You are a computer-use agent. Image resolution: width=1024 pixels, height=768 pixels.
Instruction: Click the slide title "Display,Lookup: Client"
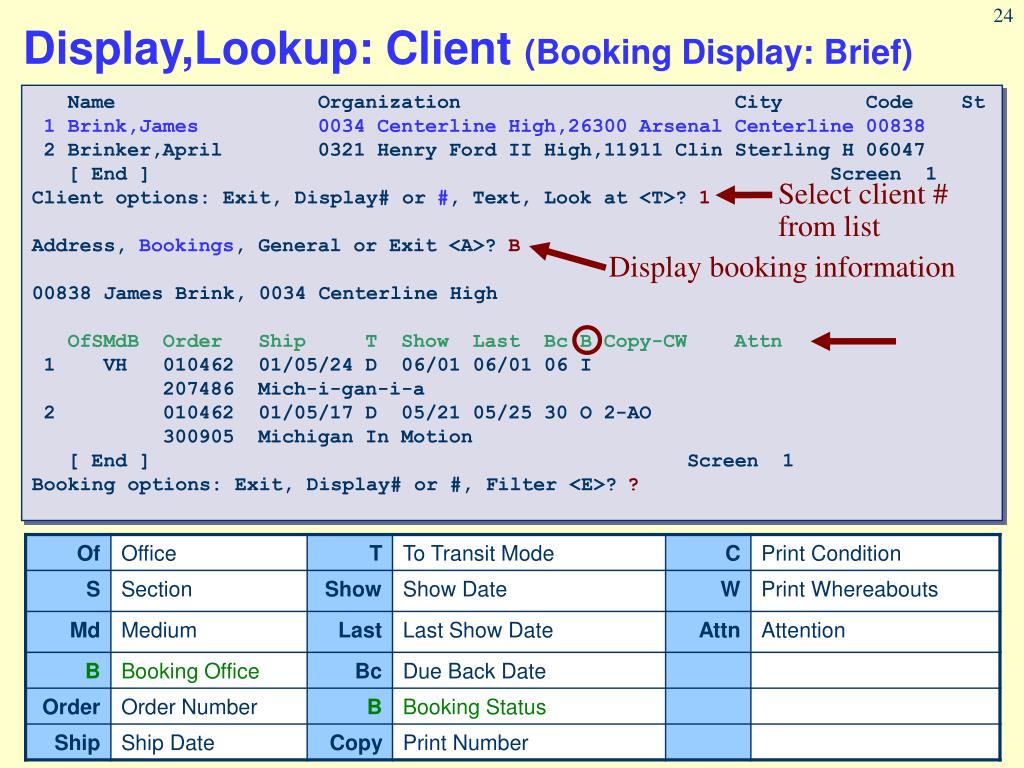[x=267, y=50]
